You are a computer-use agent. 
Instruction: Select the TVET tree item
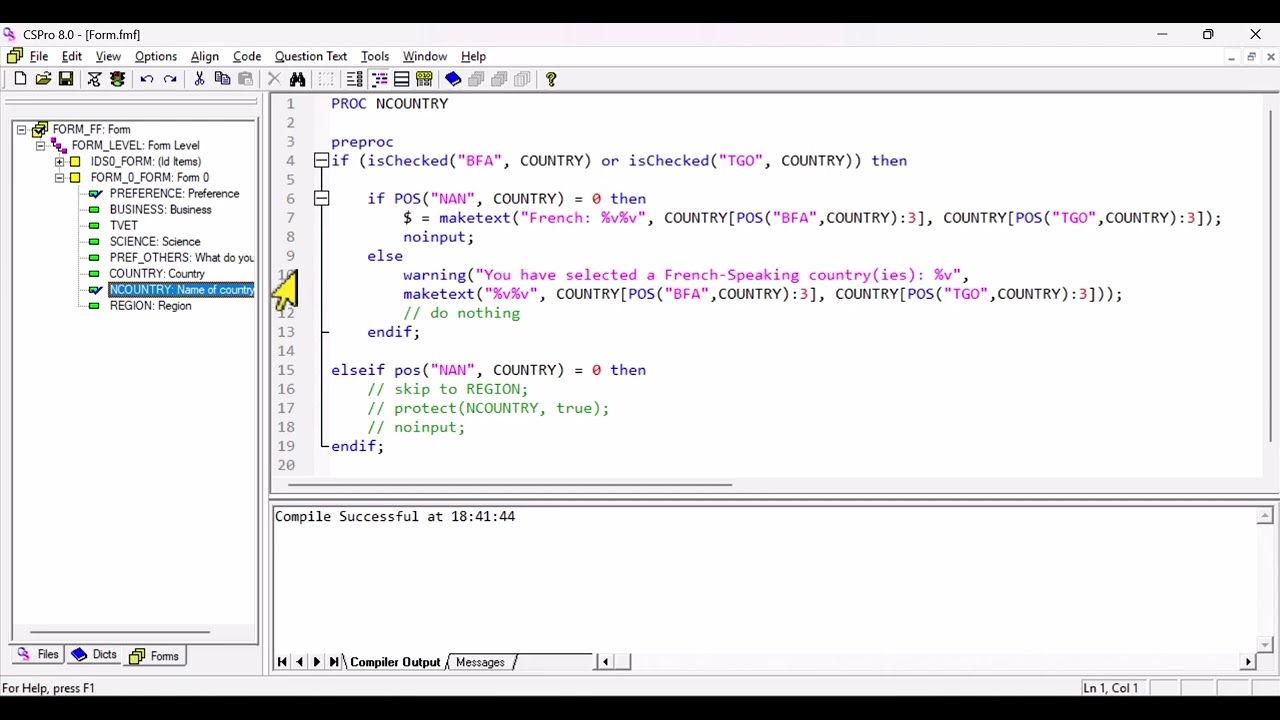124,226
